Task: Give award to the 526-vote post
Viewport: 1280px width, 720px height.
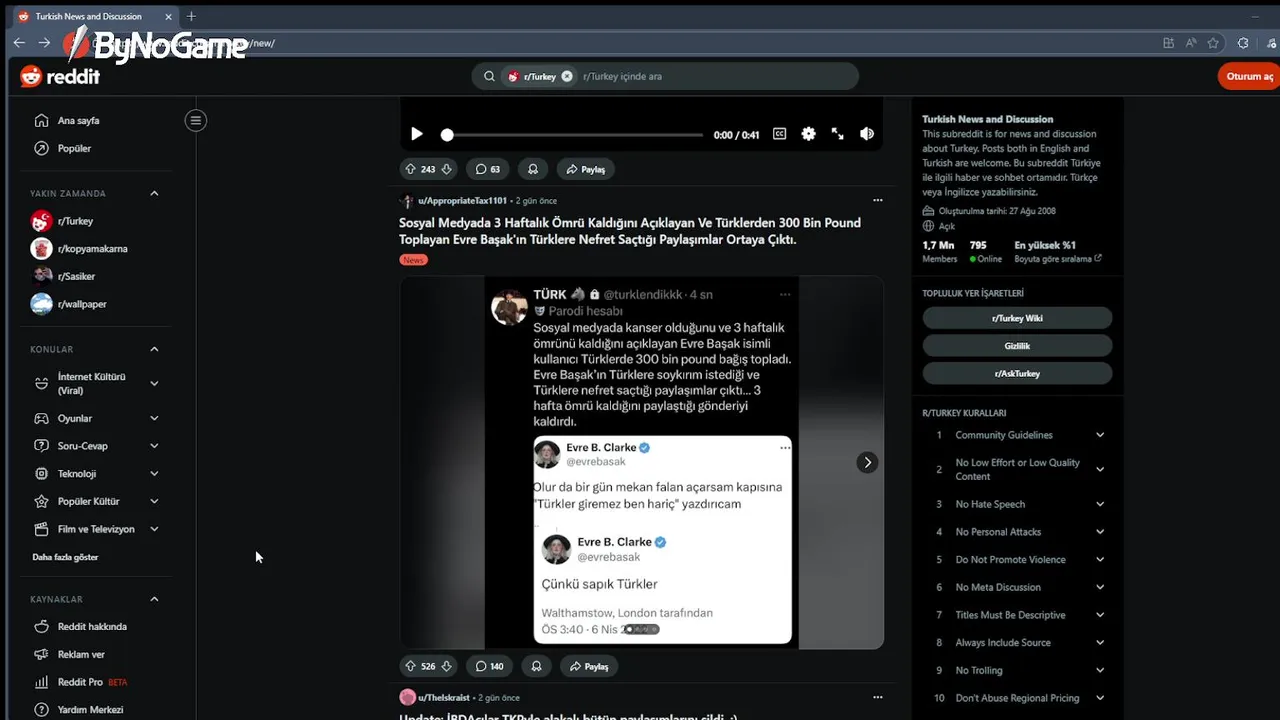Action: 537,666
